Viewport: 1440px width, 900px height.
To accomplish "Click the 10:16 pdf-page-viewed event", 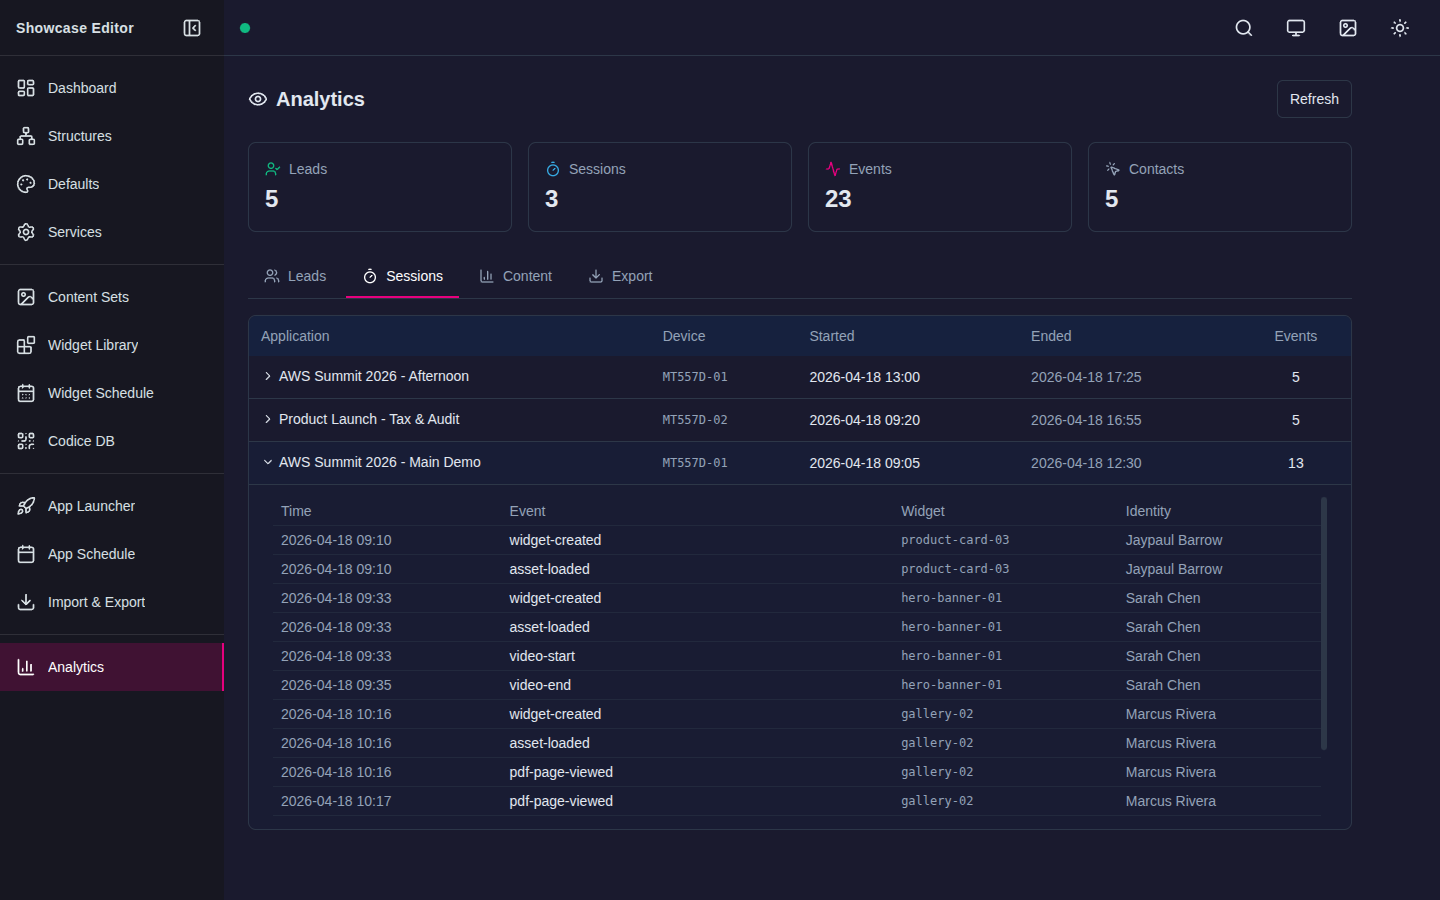I will [x=796, y=772].
